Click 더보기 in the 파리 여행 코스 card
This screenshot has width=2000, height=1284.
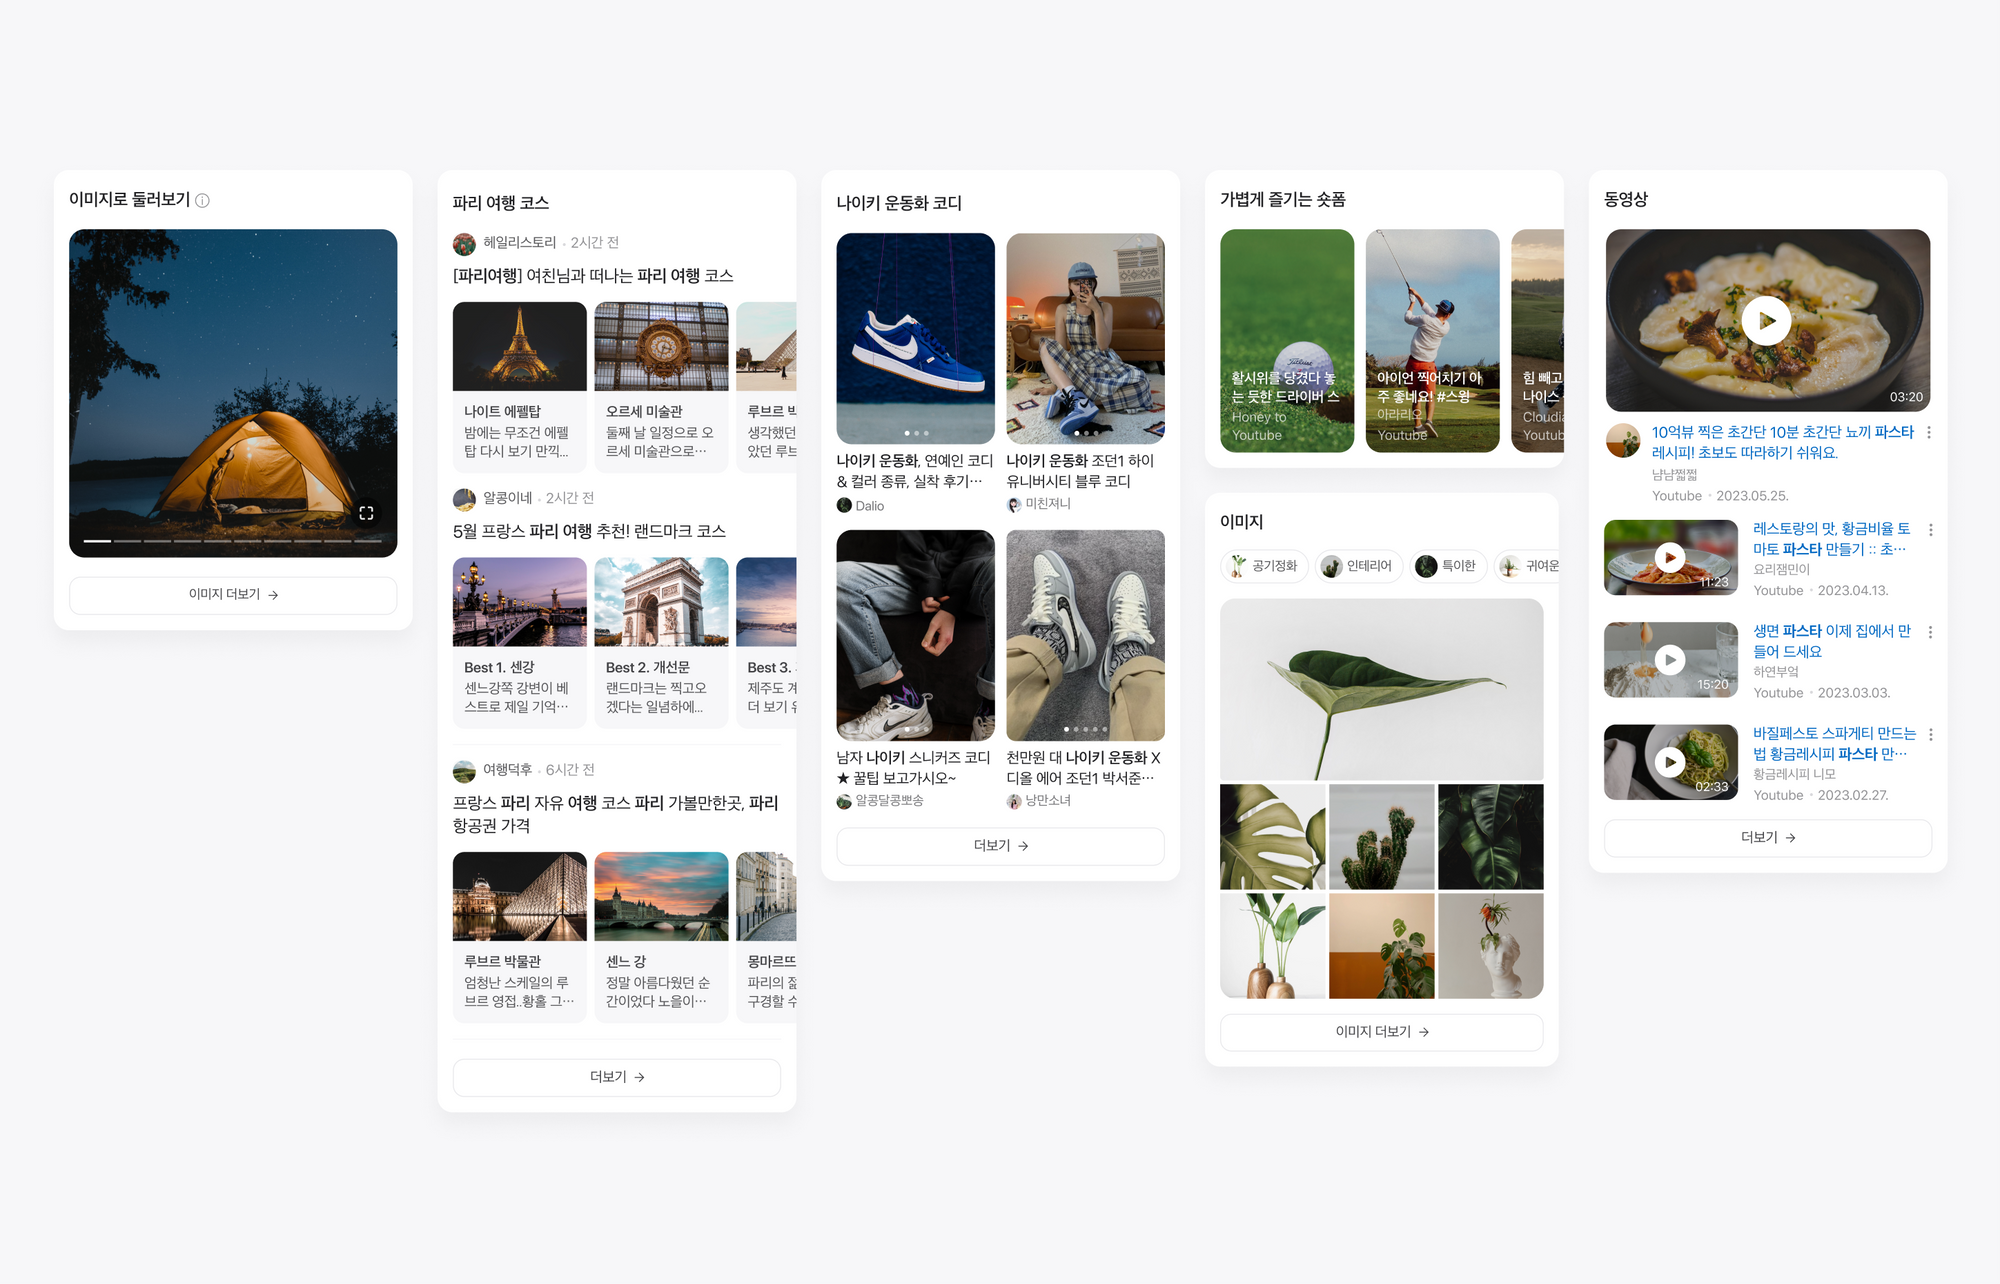click(x=616, y=1077)
